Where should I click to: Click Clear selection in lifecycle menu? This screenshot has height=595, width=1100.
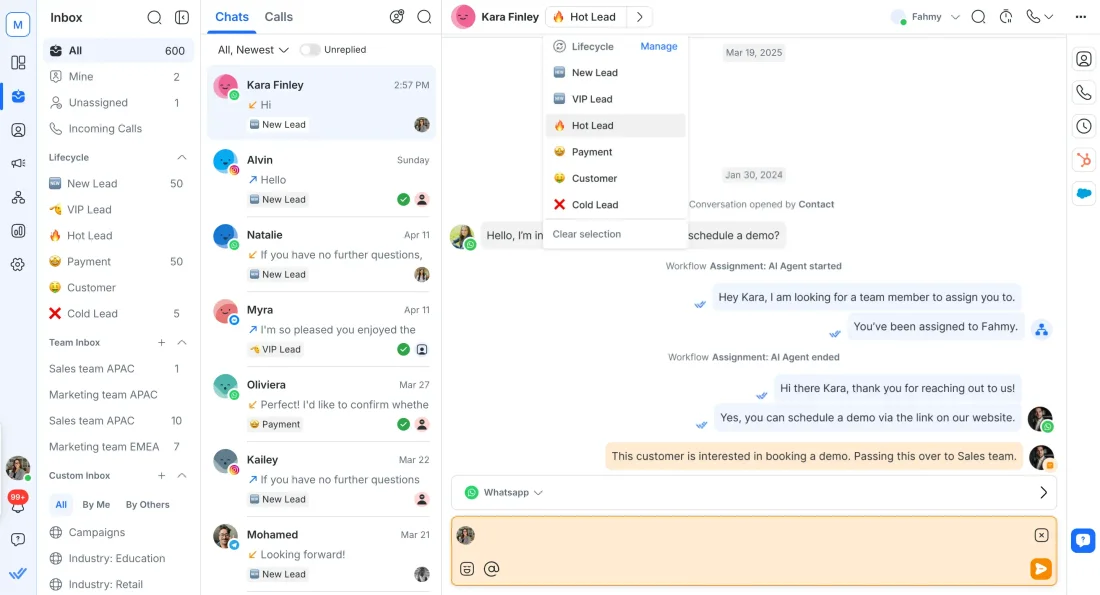click(587, 234)
